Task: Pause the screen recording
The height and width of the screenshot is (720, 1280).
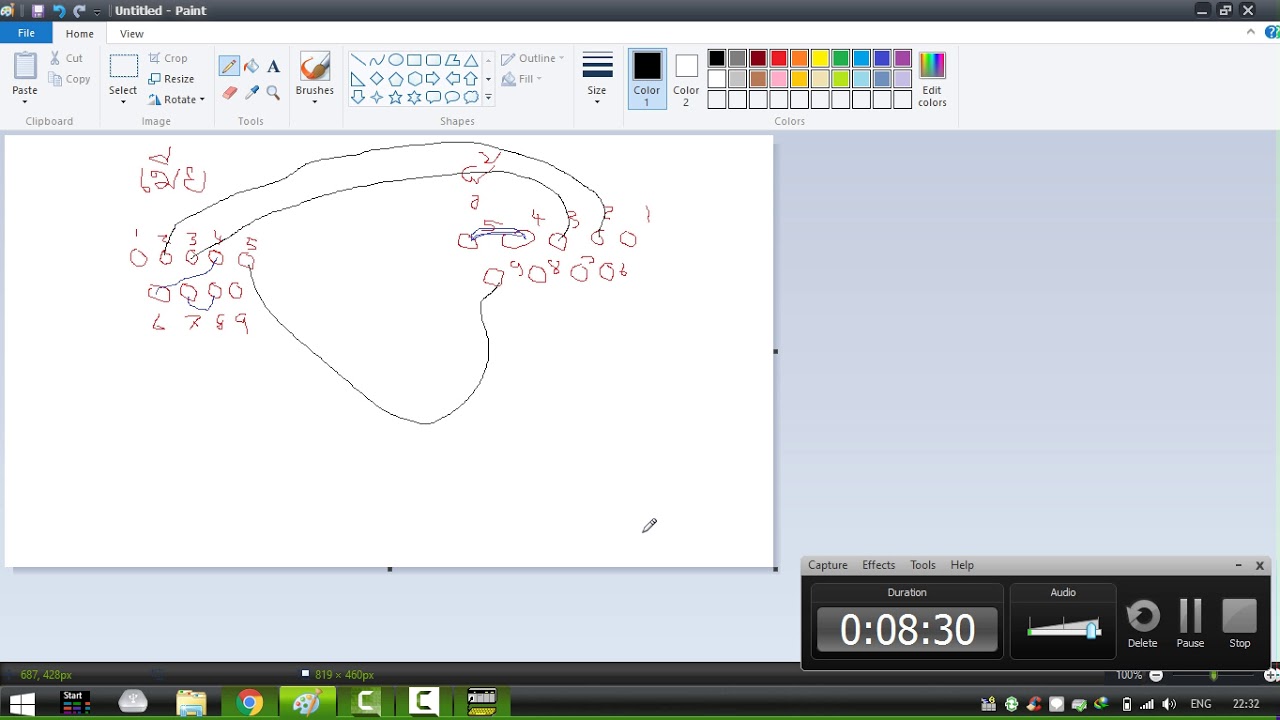Action: 1190,624
